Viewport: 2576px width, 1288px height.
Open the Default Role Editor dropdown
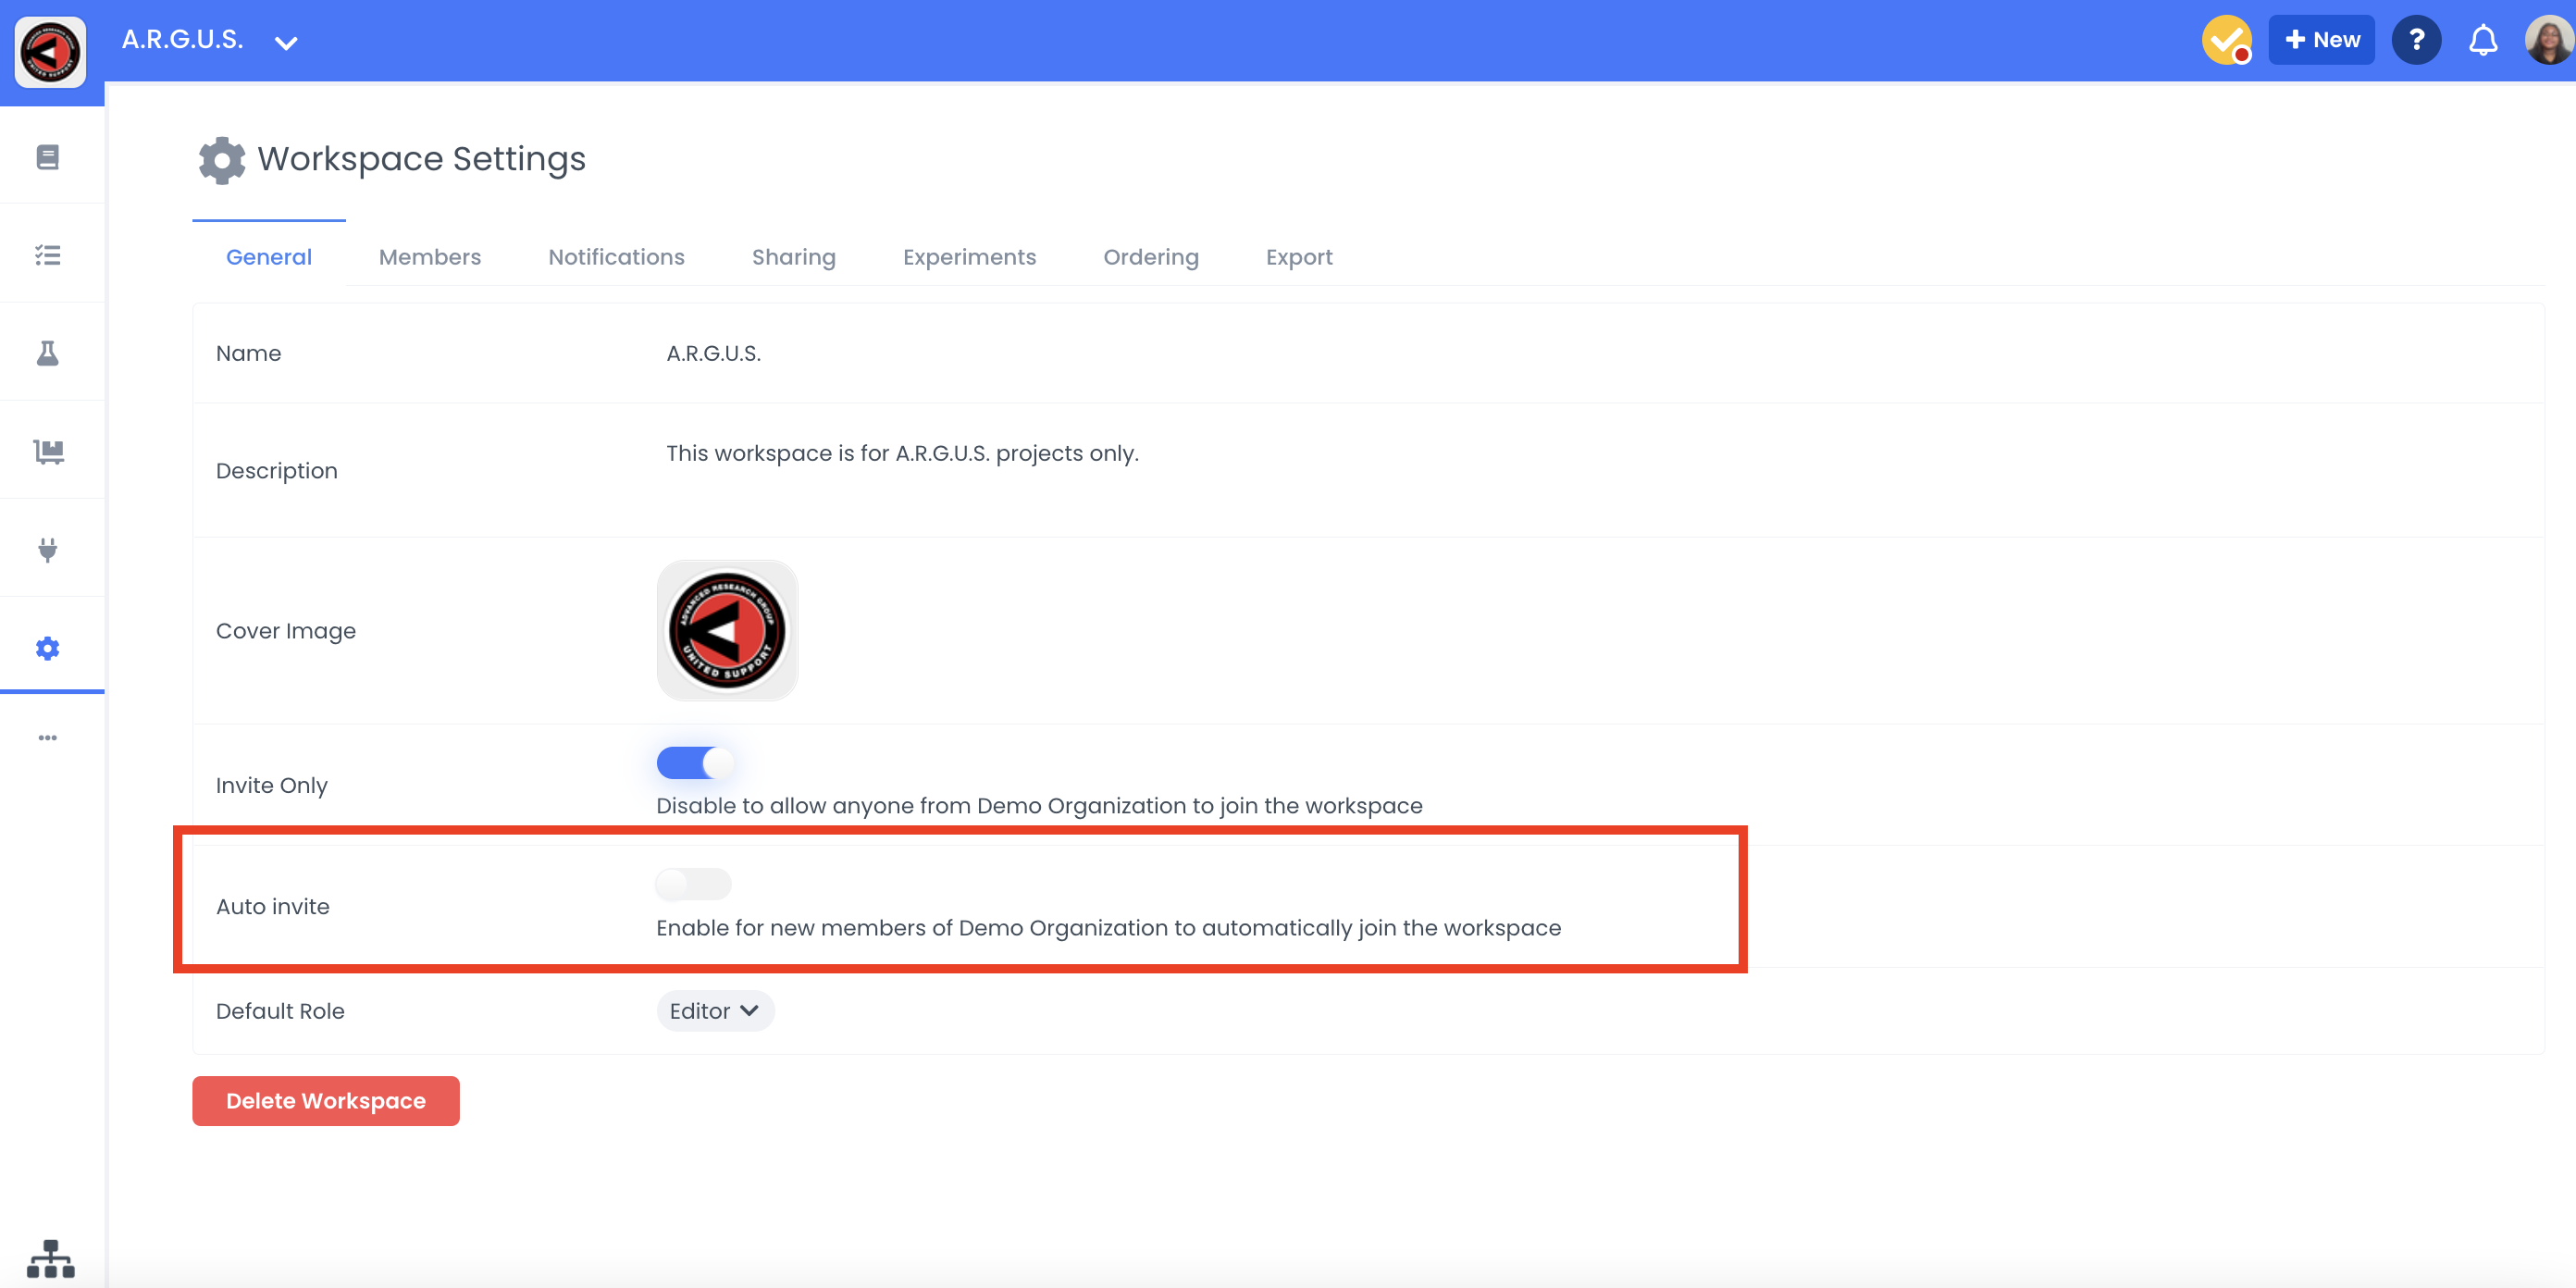714,1011
